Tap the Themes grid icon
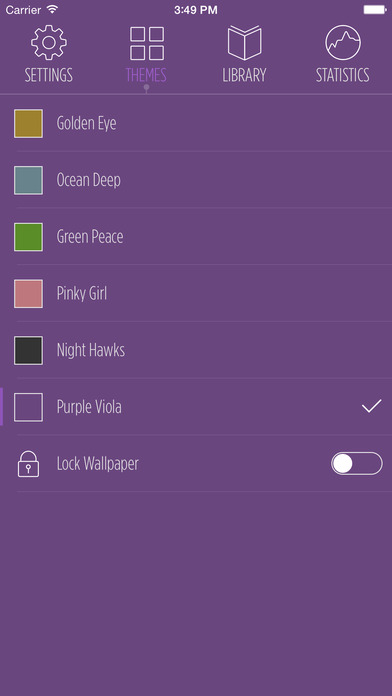This screenshot has width=392, height=696. point(147,43)
